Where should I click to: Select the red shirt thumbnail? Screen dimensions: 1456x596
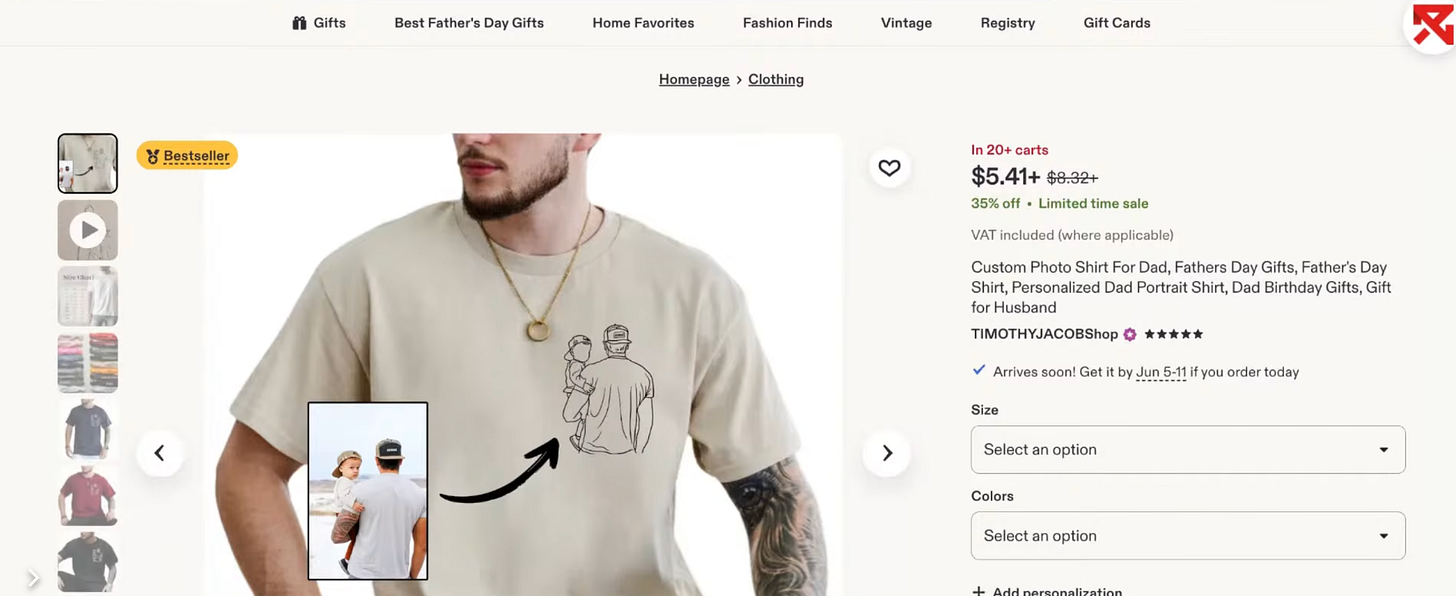pyautogui.click(x=88, y=495)
